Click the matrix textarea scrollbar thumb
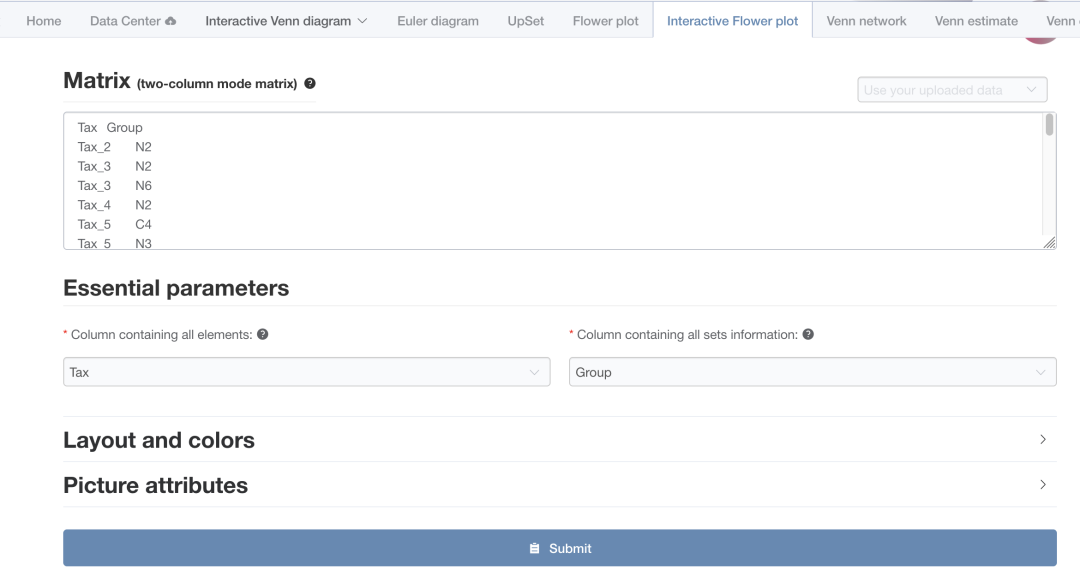Viewport: 1080px width, 570px height. (x=1049, y=125)
